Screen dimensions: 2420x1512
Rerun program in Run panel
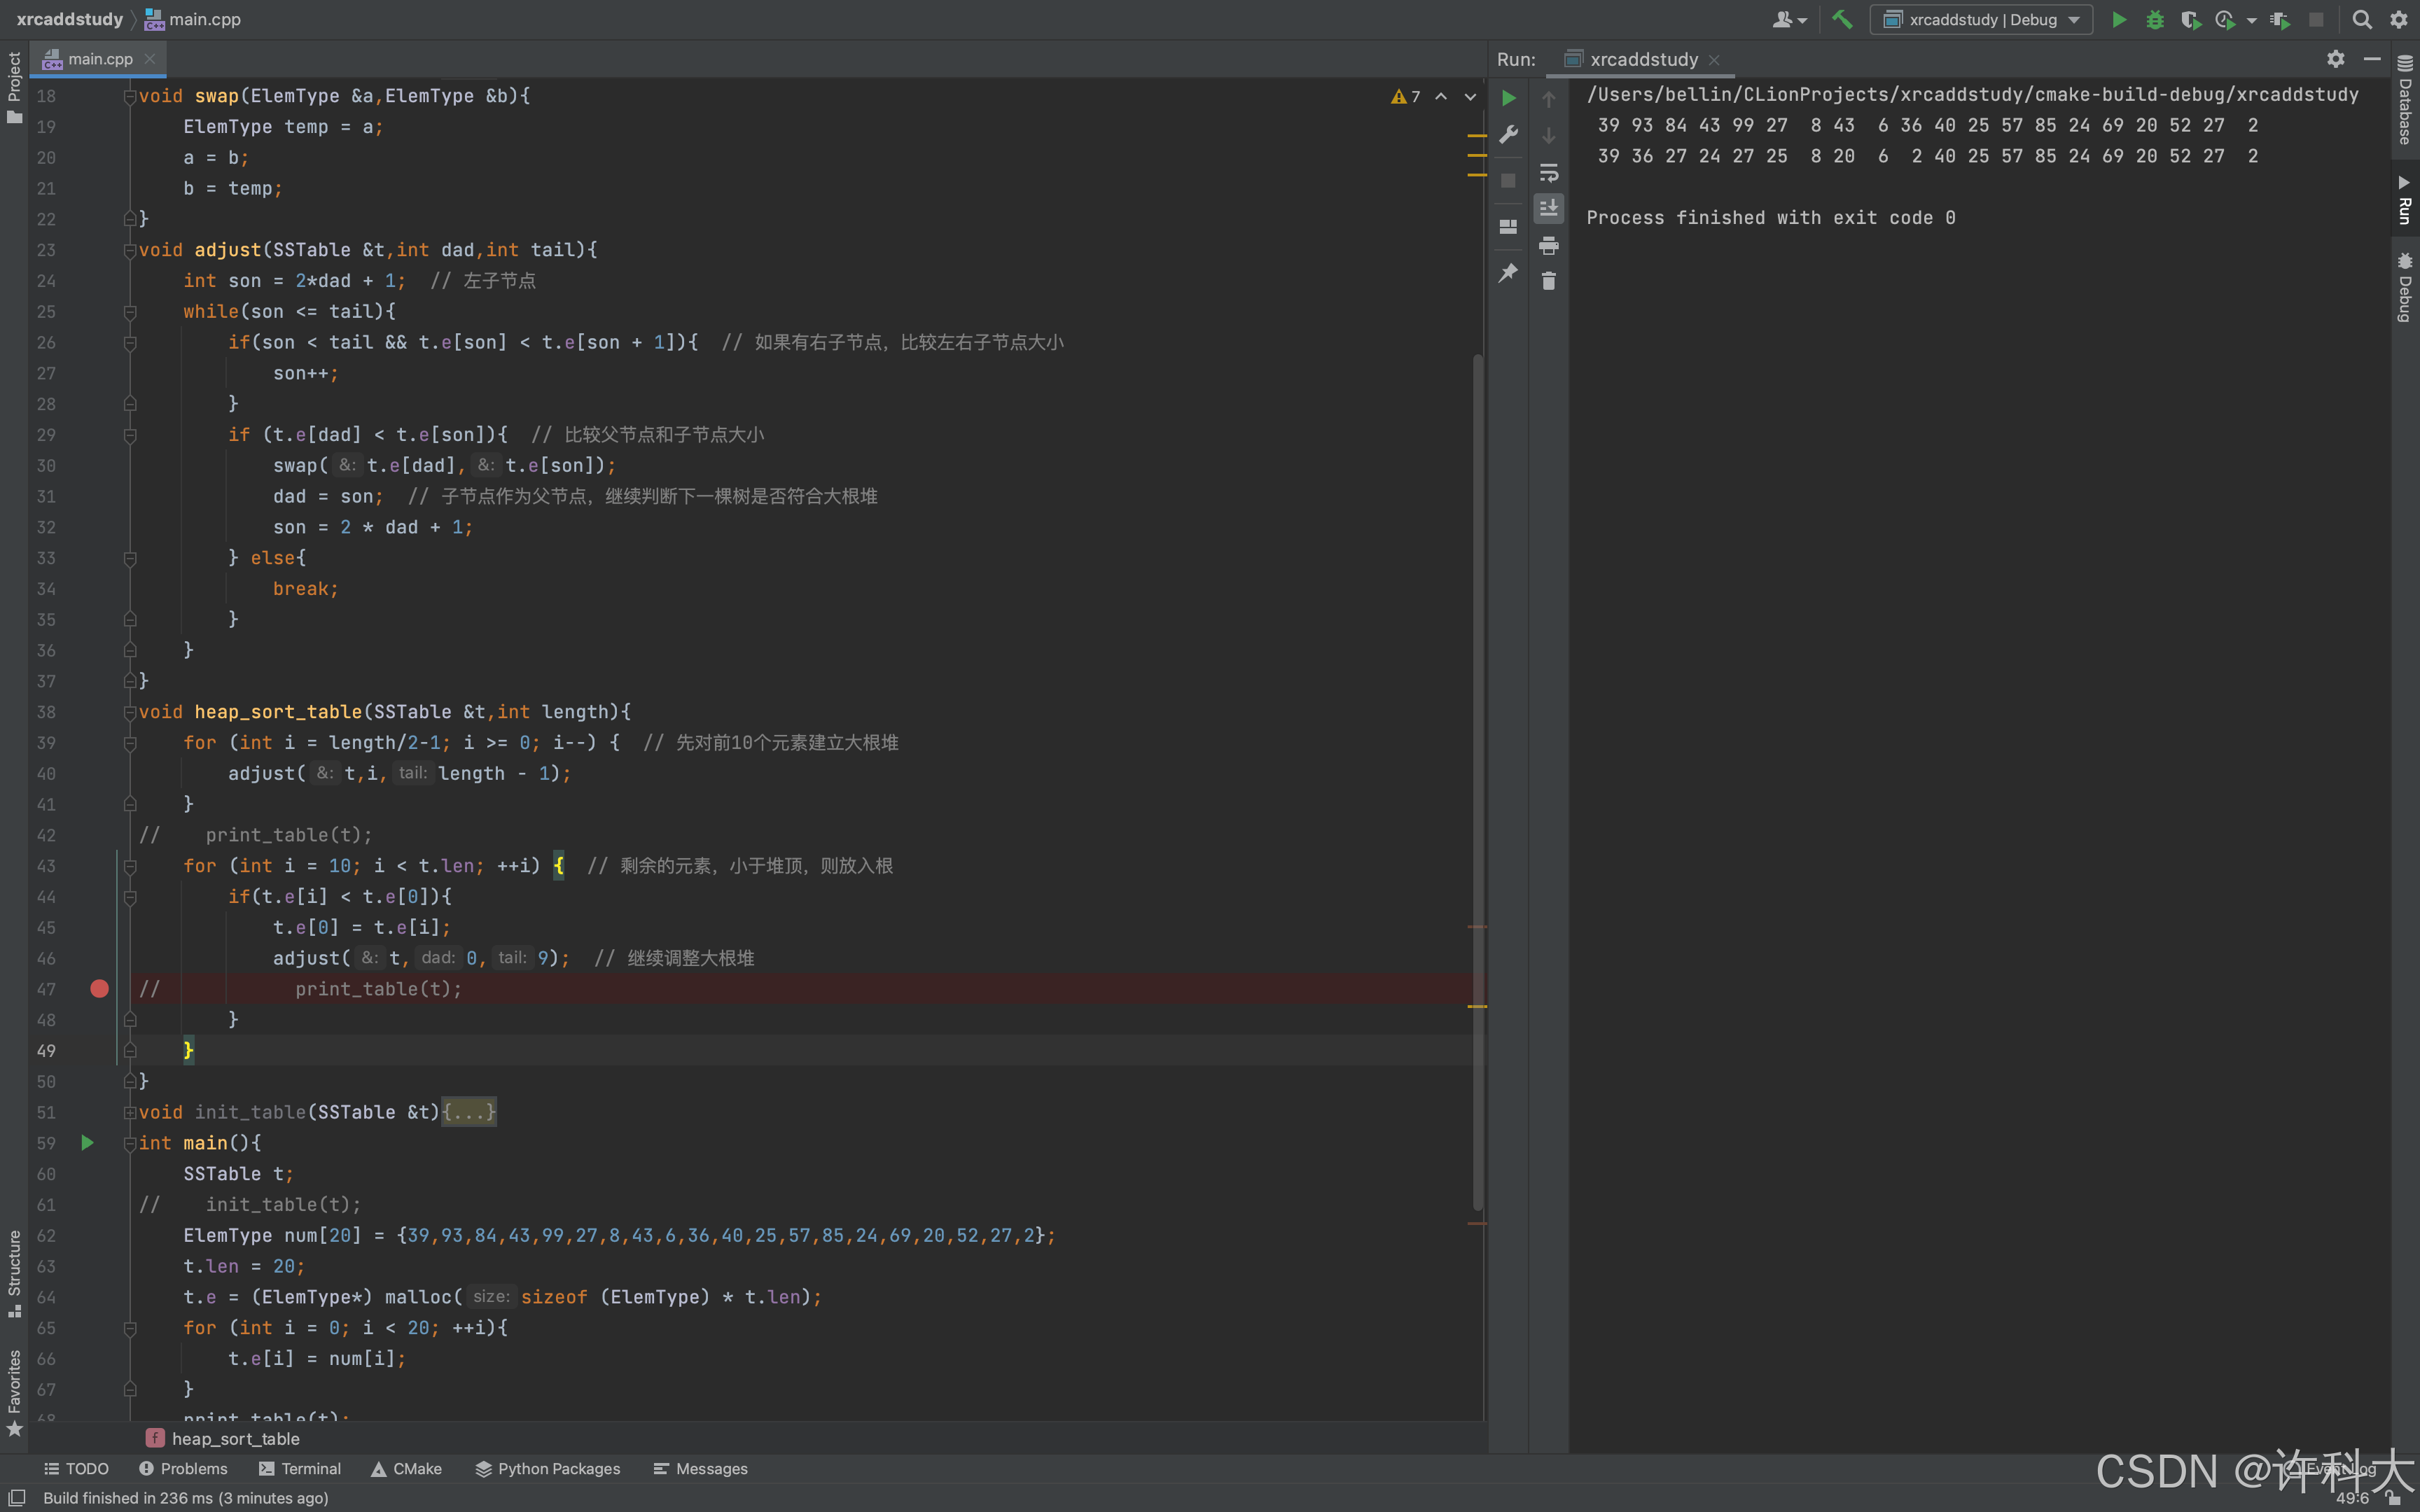point(1509,98)
